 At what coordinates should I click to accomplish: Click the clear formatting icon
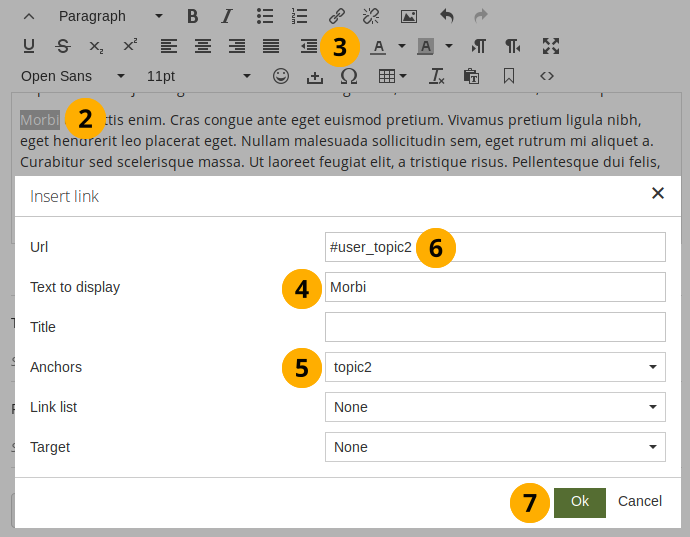point(436,76)
